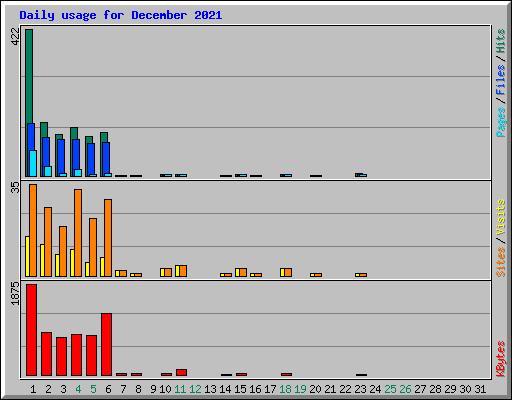Click the 1875 KBytes scale value
512x400 pixels.
pyautogui.click(x=15, y=293)
